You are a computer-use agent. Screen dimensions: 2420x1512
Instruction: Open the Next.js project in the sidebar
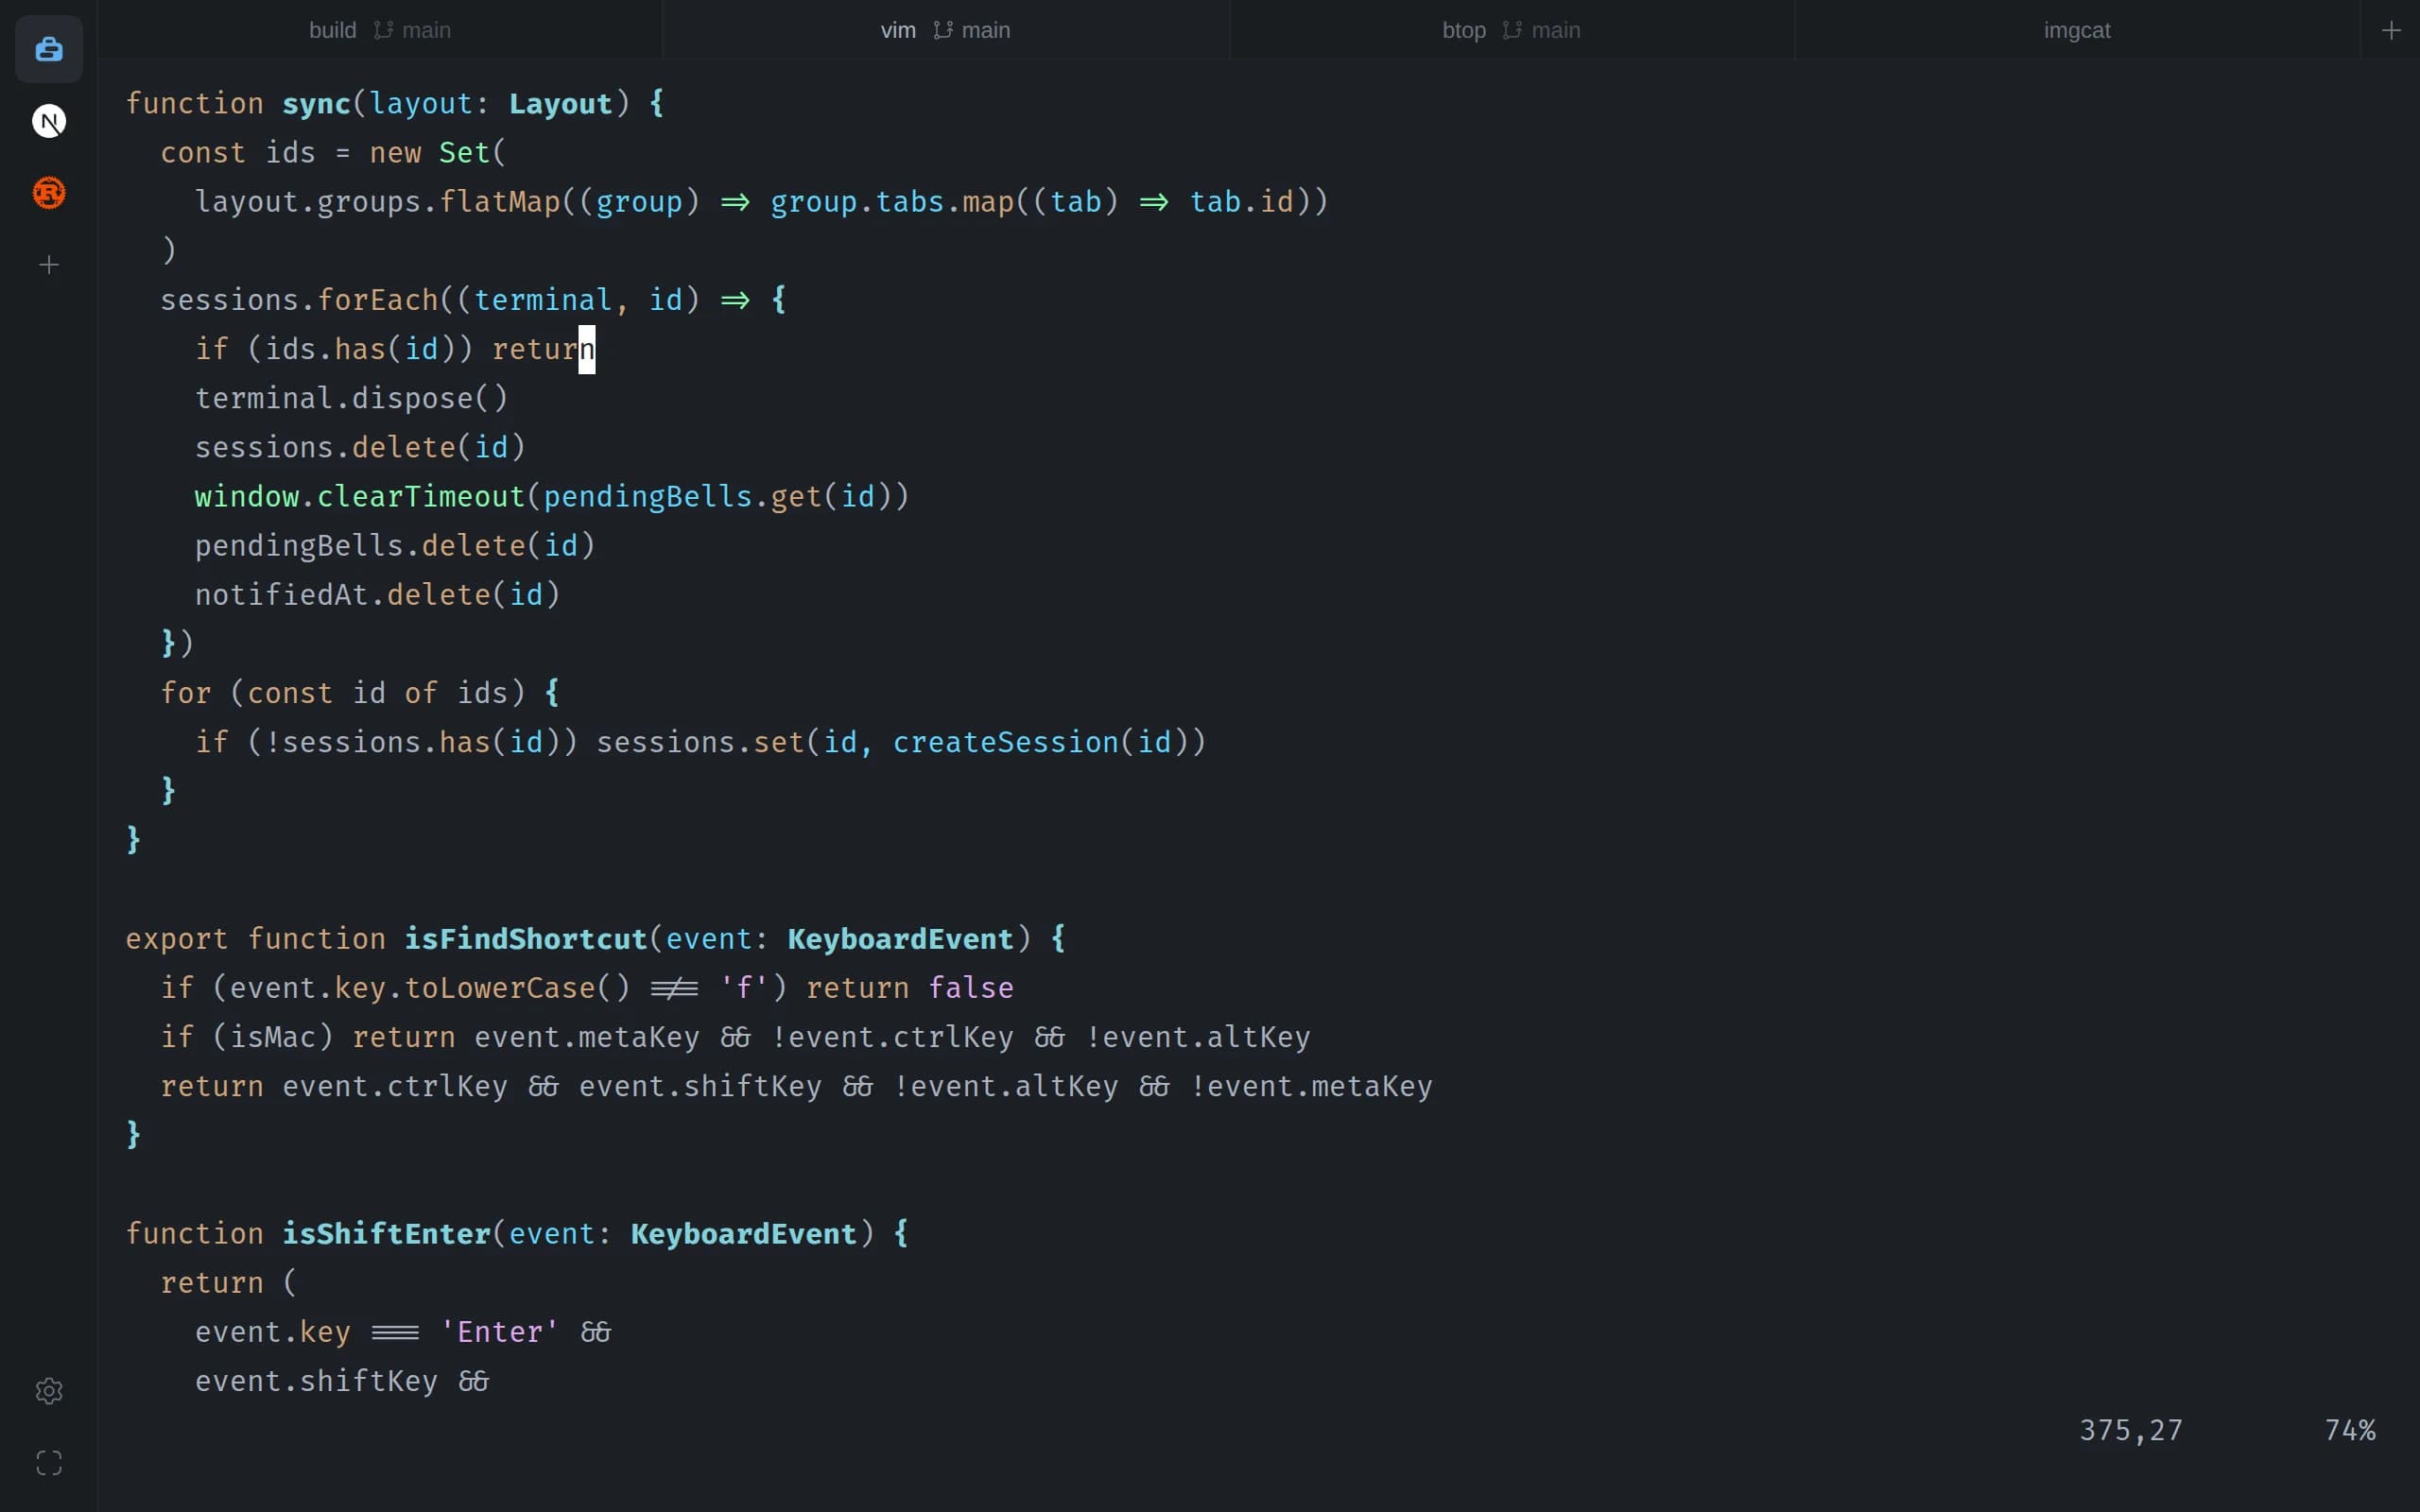pos(49,121)
